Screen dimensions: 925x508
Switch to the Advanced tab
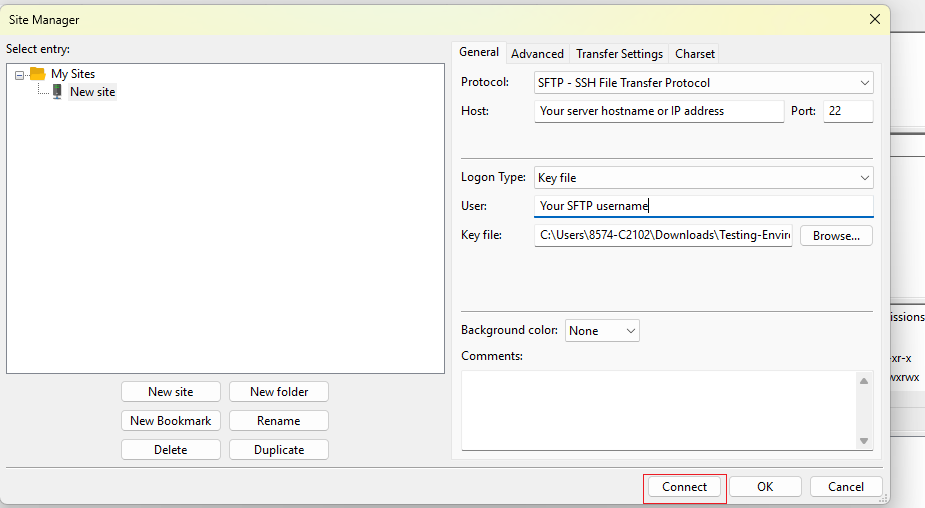pos(537,54)
